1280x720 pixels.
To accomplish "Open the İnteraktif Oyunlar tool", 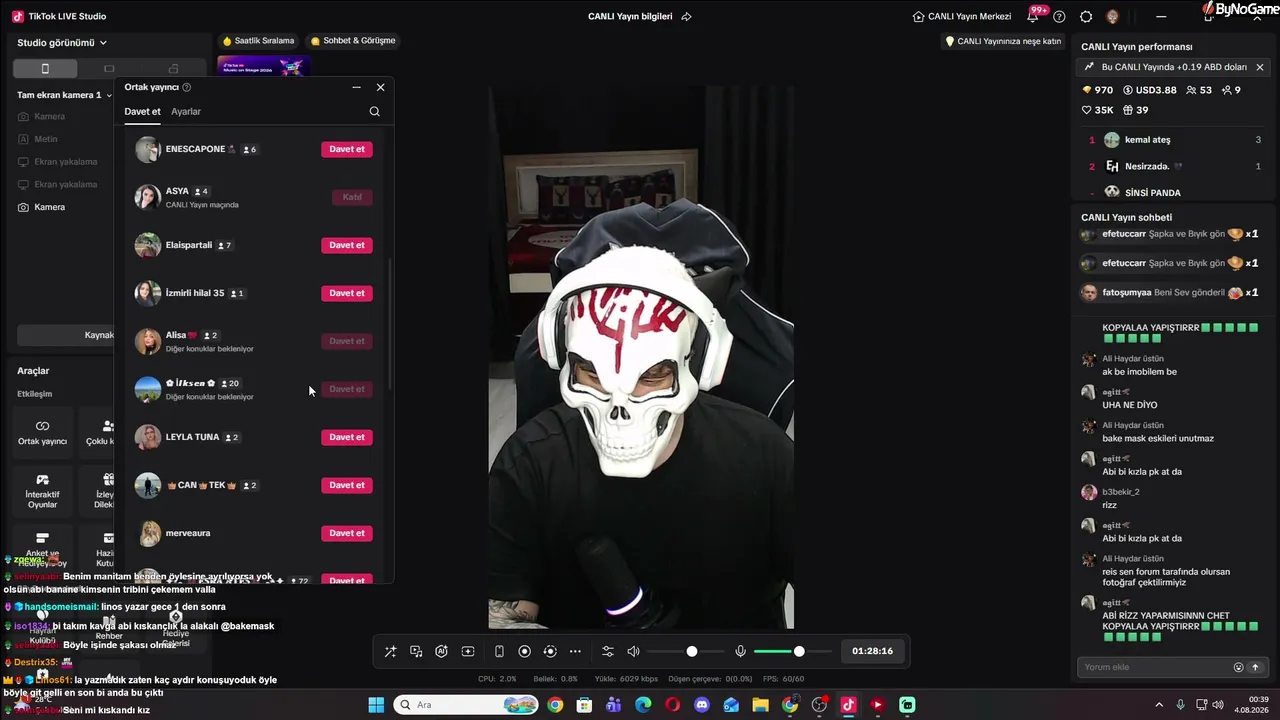I will [x=42, y=491].
